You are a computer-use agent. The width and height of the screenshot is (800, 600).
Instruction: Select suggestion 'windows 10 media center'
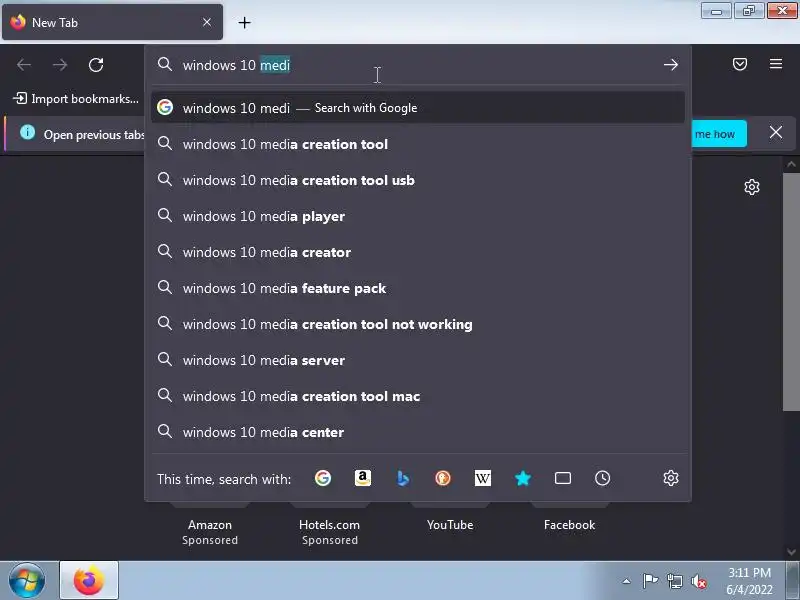click(418, 432)
